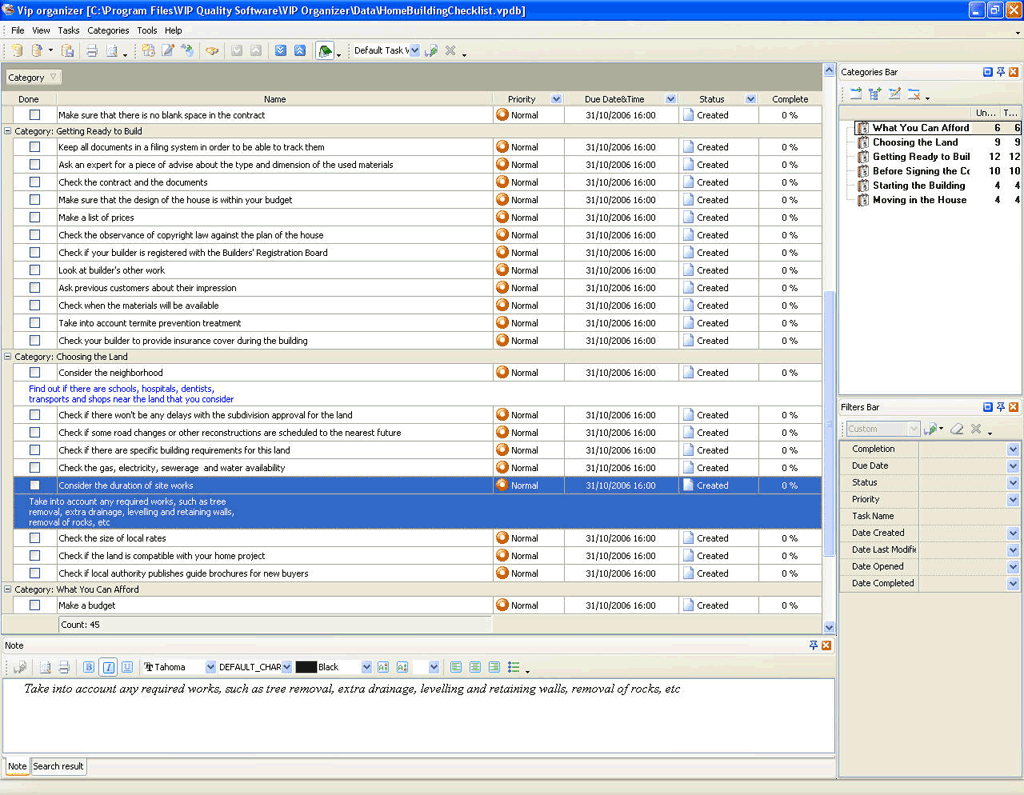Click the add new category icon

click(856, 94)
